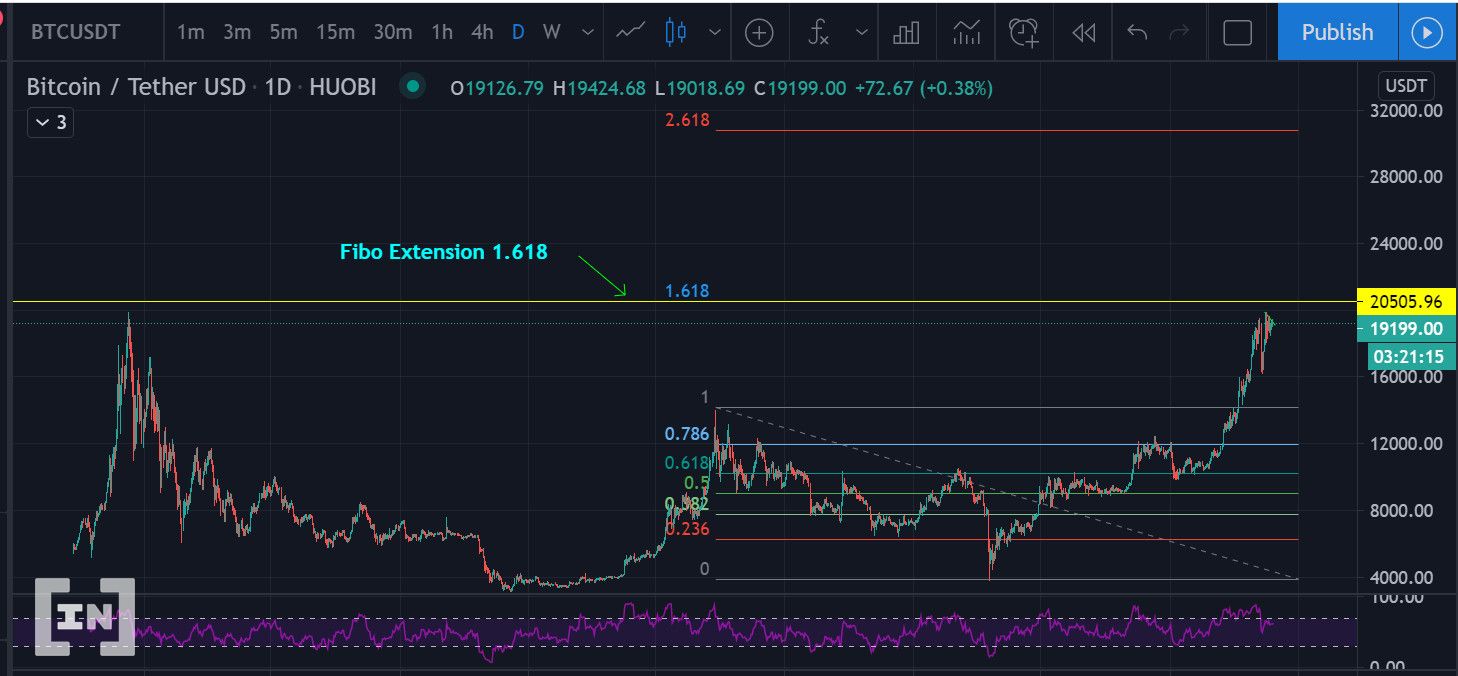Open the stream play icon beside Publish
Image resolution: width=1458 pixels, height=676 pixels.
(1426, 32)
